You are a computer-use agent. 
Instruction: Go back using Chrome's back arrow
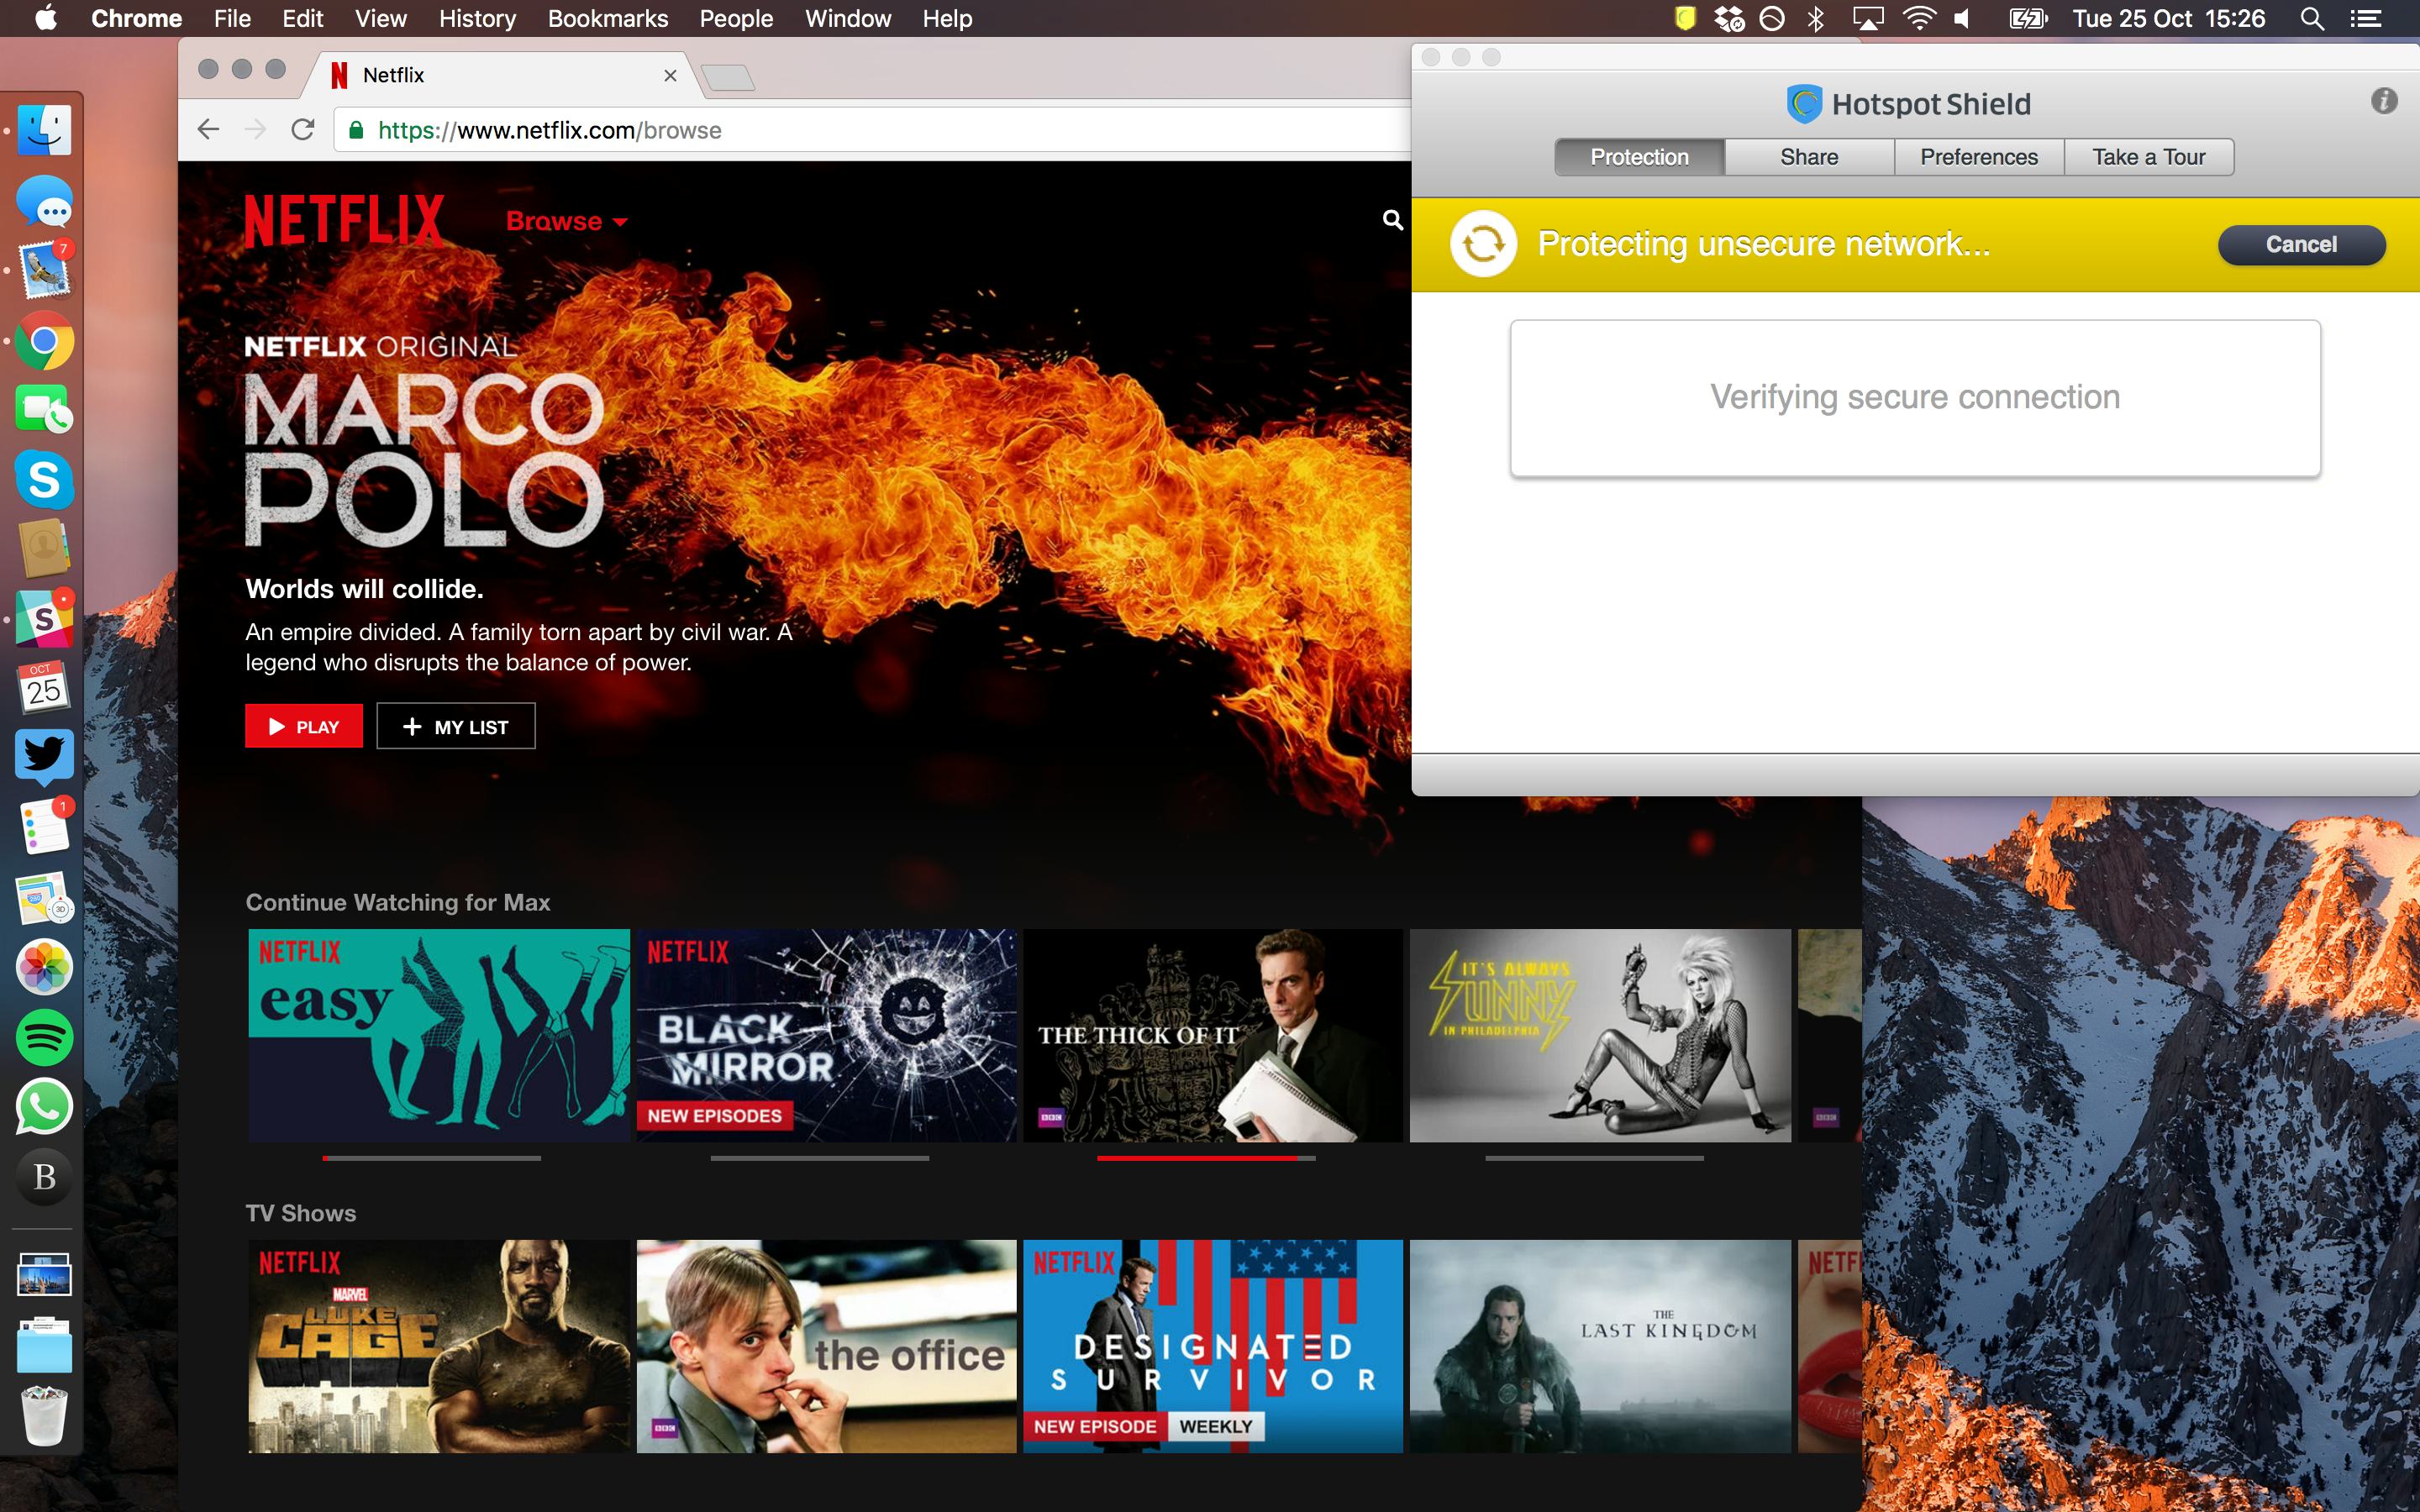(208, 129)
